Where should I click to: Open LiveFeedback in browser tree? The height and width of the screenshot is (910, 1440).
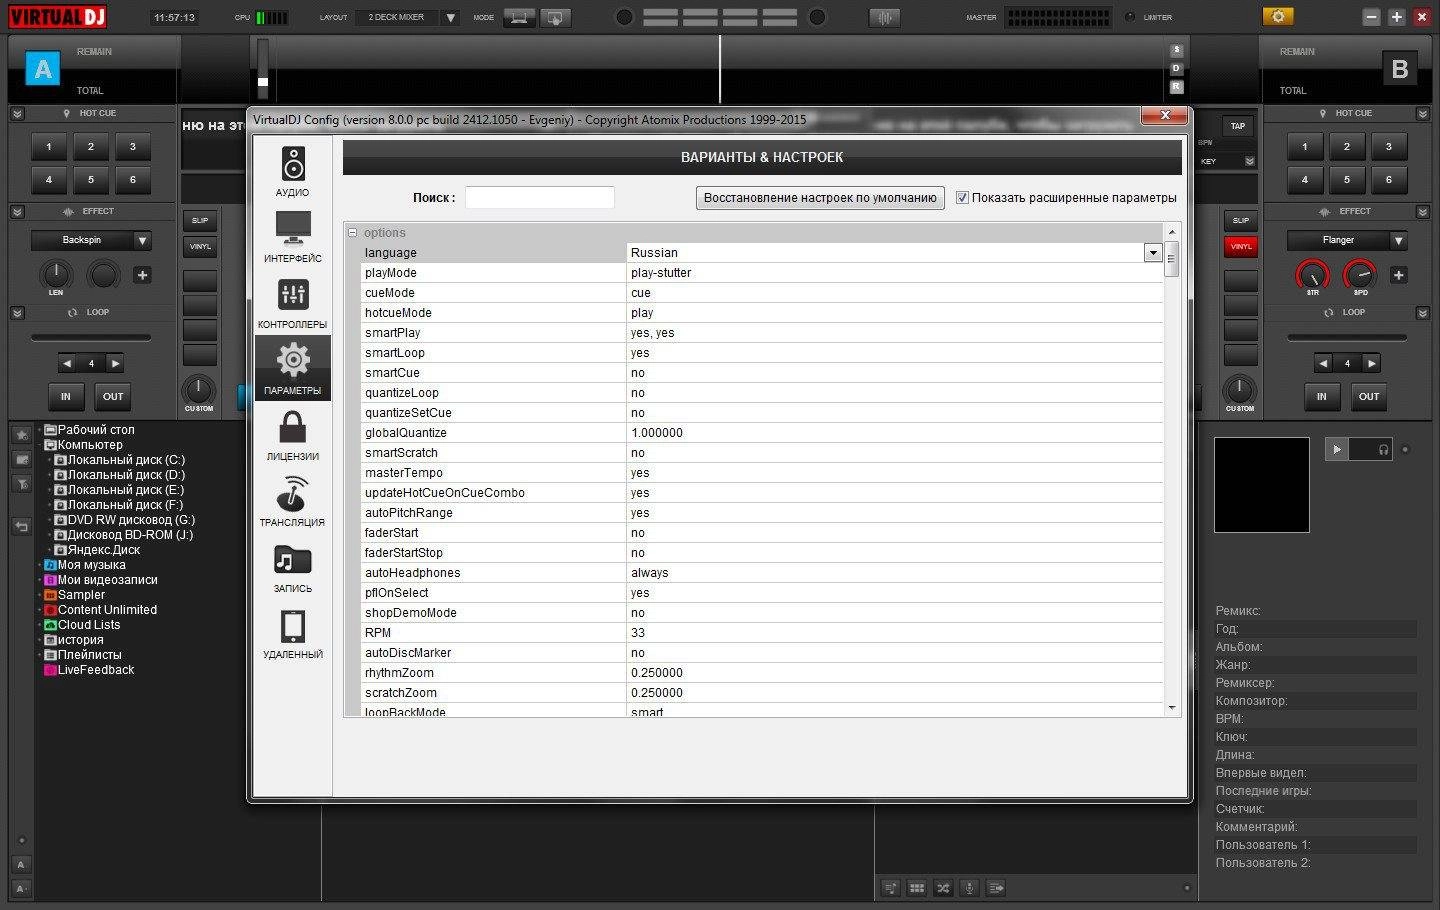pyautogui.click(x=96, y=670)
